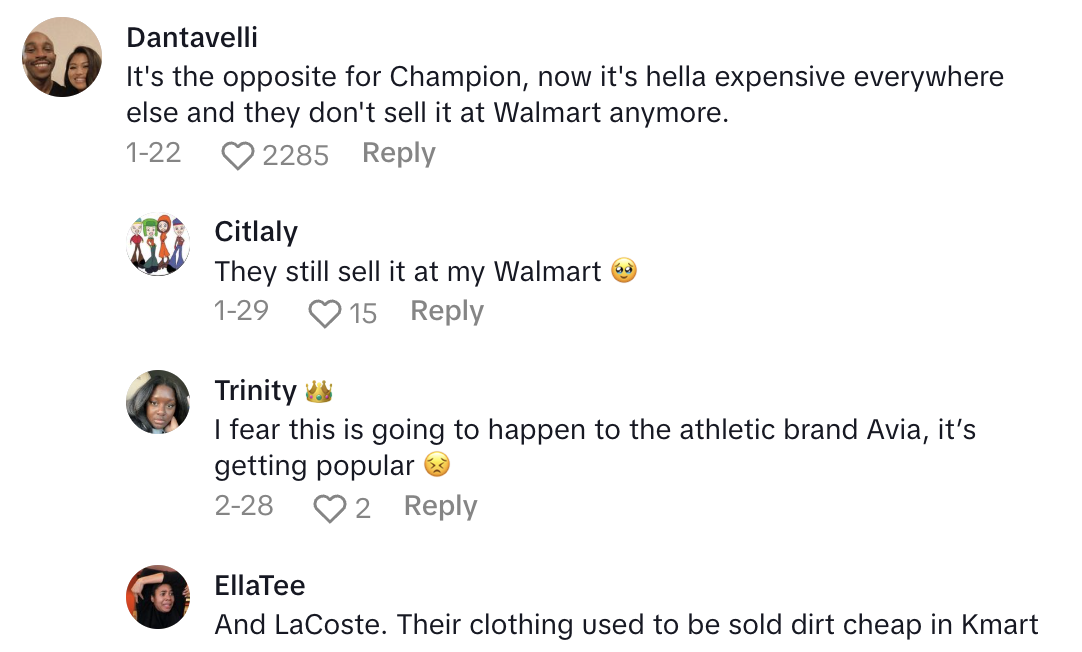This screenshot has height=652, width=1082.
Task: Click Trinity's profile photo
Action: click(x=158, y=402)
